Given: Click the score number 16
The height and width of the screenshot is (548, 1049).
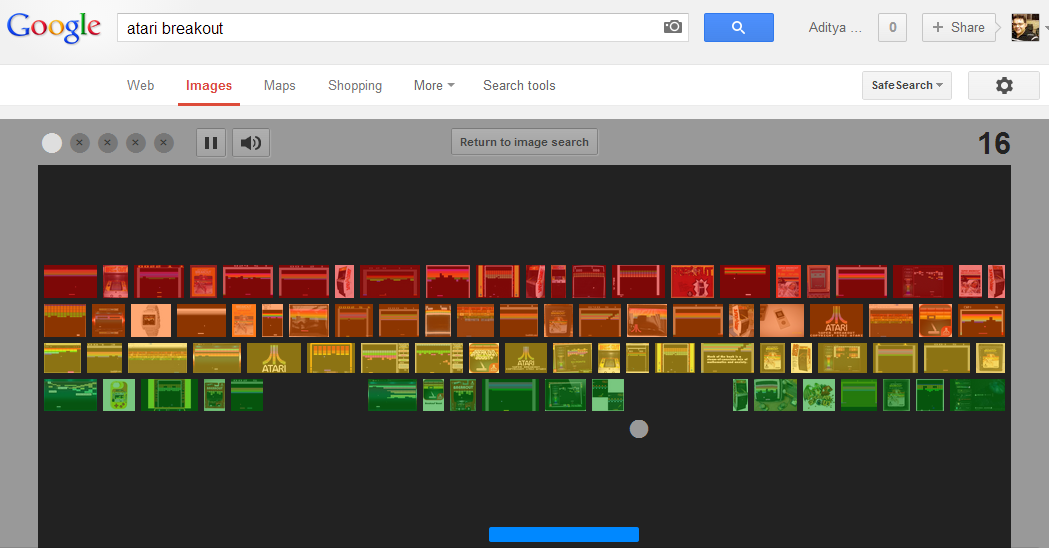Looking at the screenshot, I should 993,143.
